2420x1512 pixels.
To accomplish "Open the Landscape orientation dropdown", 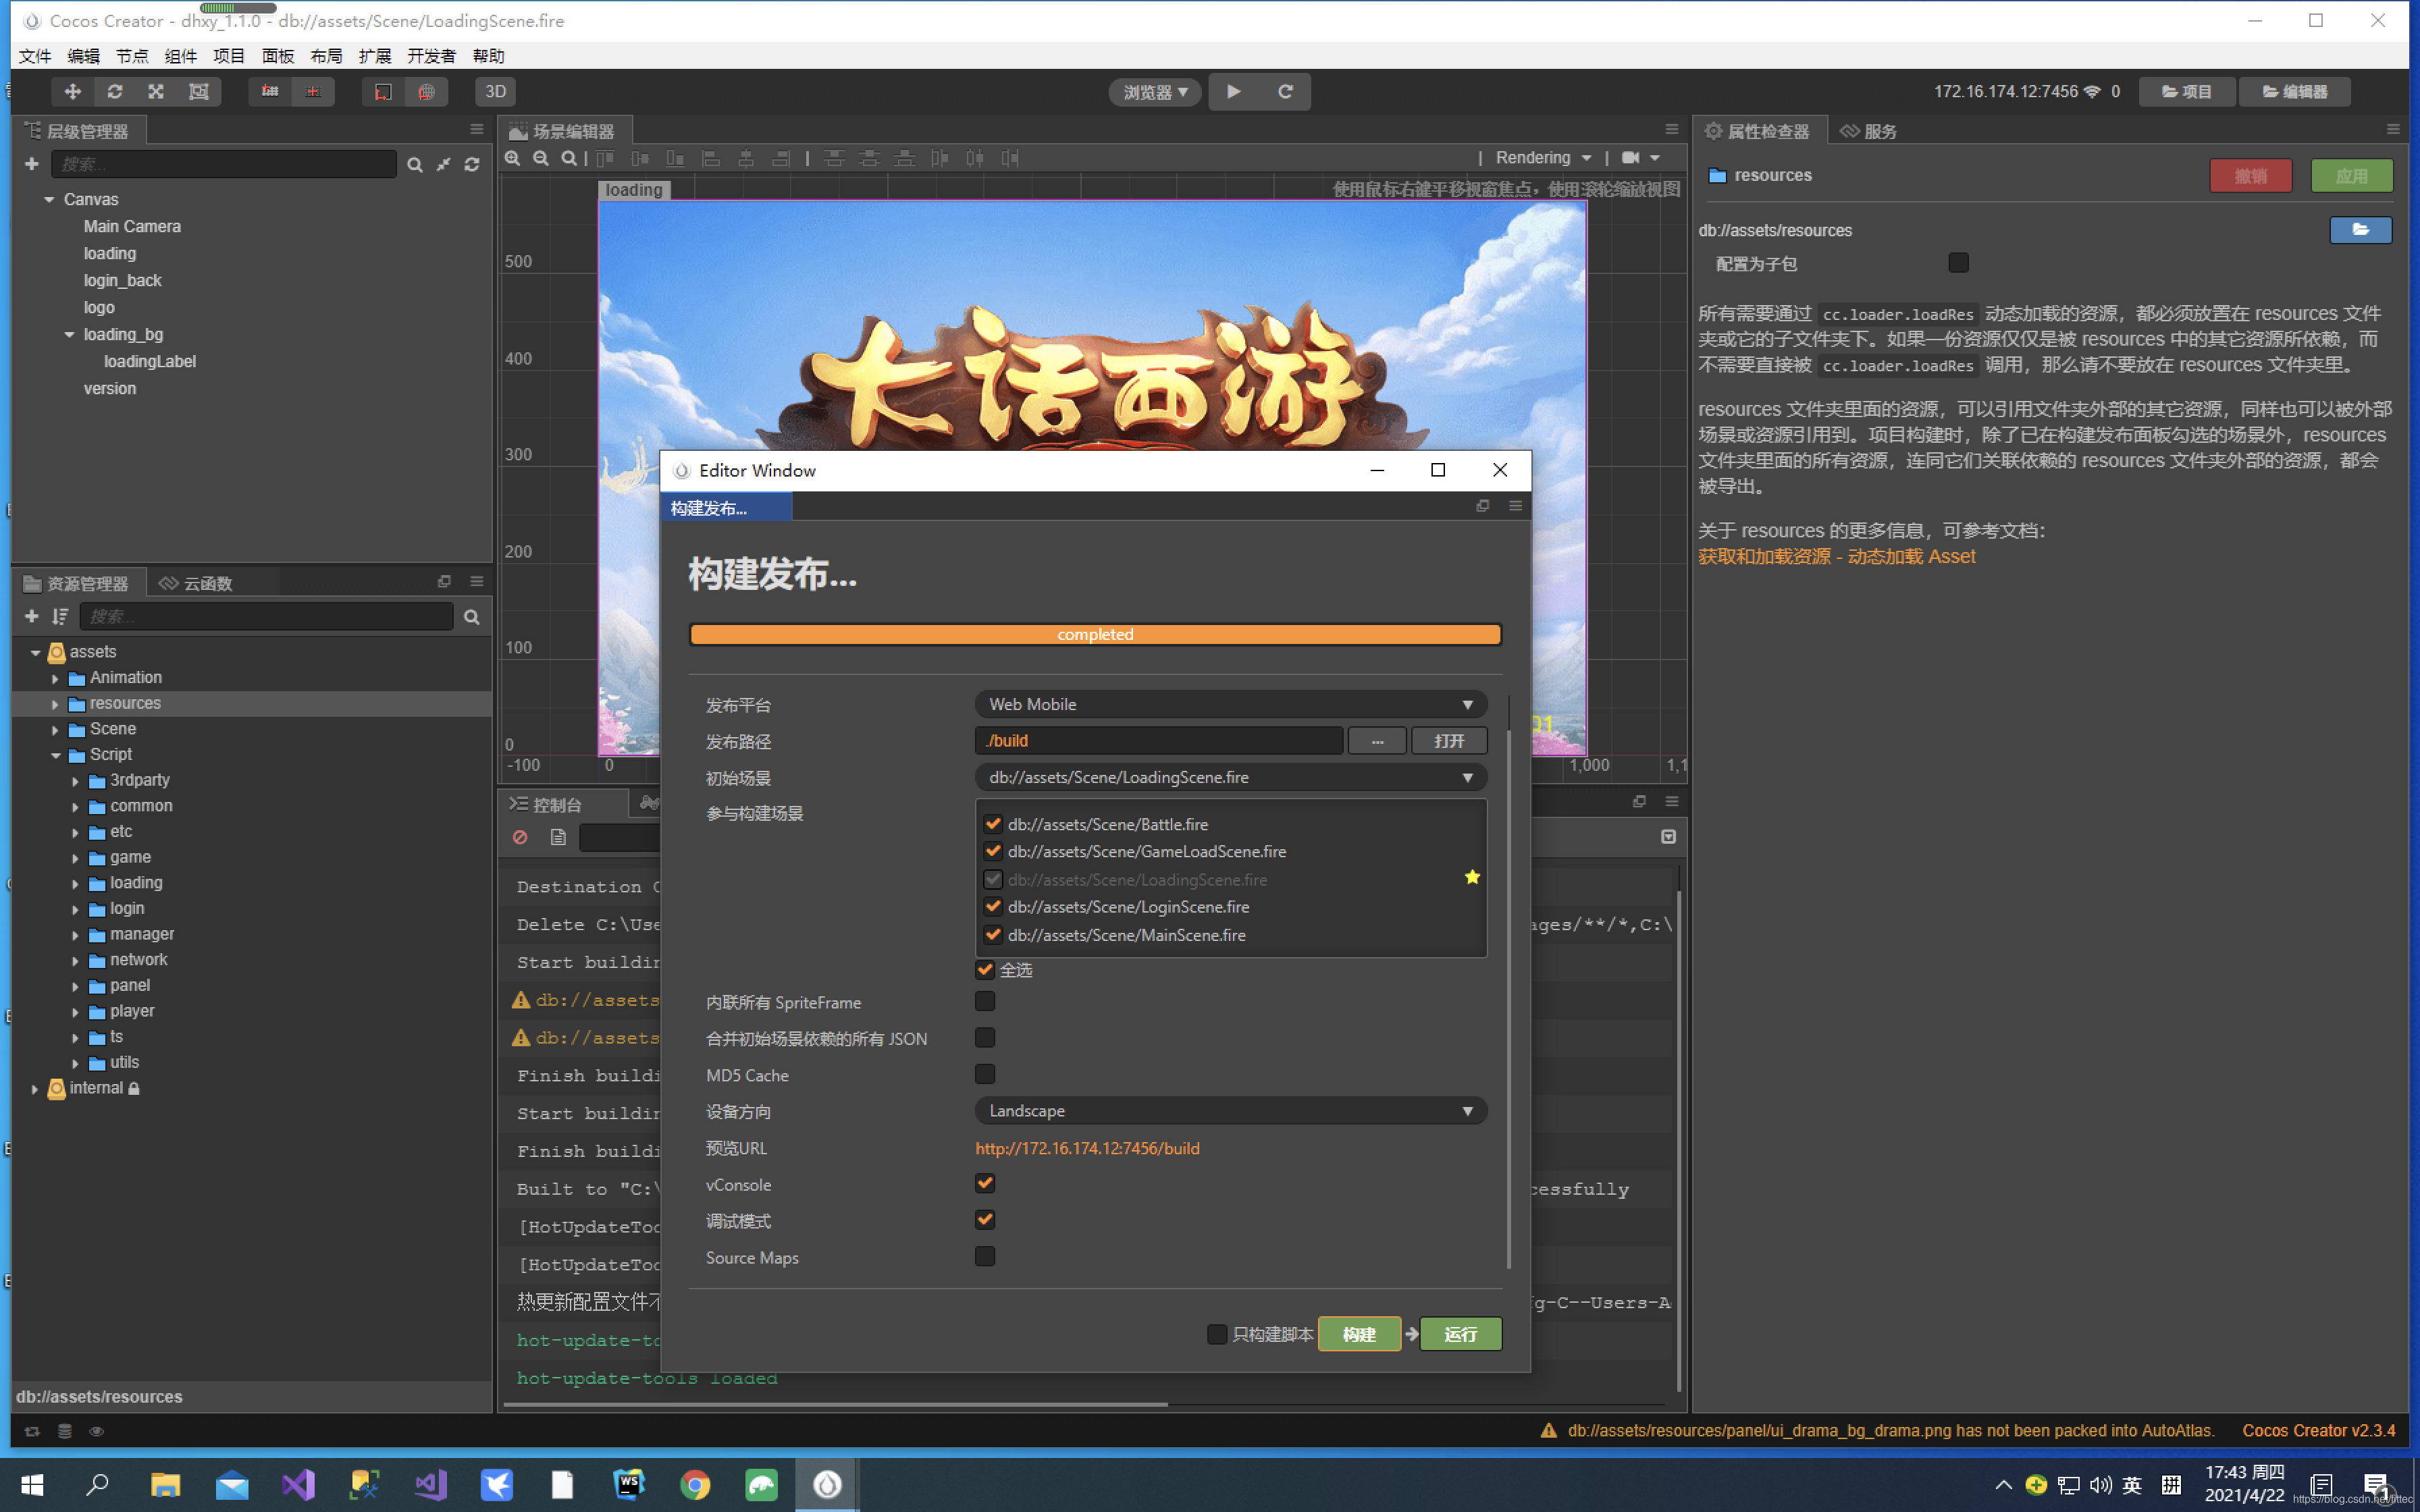I will (1231, 1111).
